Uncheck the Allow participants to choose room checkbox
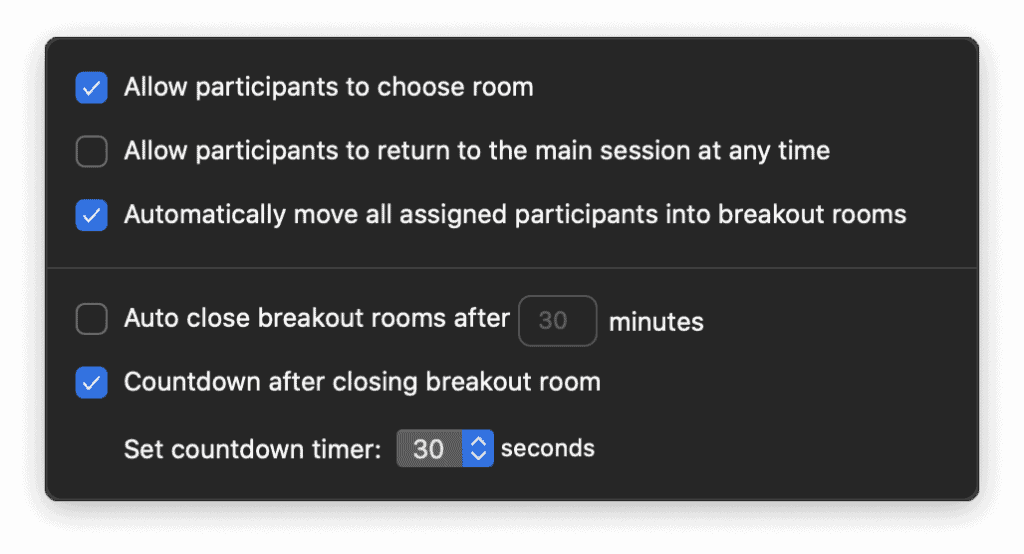Screen dimensions: 1024x554 tap(92, 88)
